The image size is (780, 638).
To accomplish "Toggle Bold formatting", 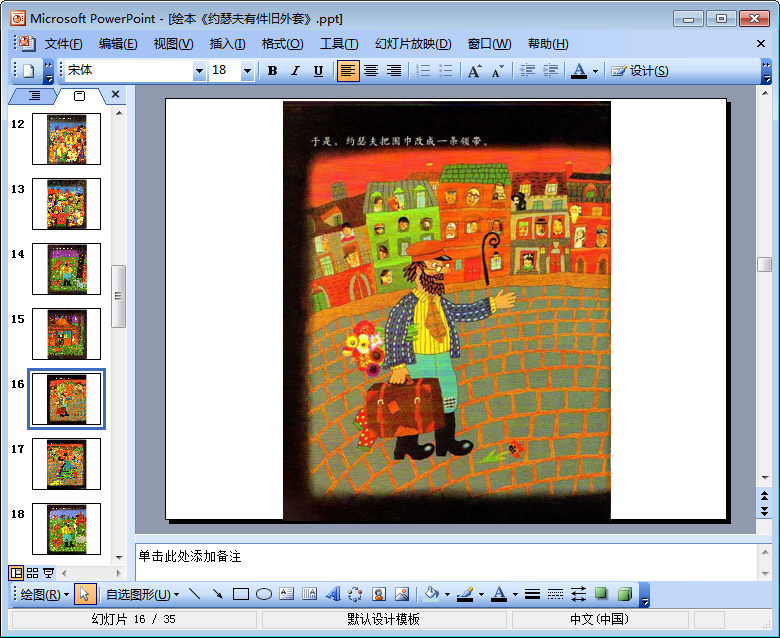I will pos(272,71).
